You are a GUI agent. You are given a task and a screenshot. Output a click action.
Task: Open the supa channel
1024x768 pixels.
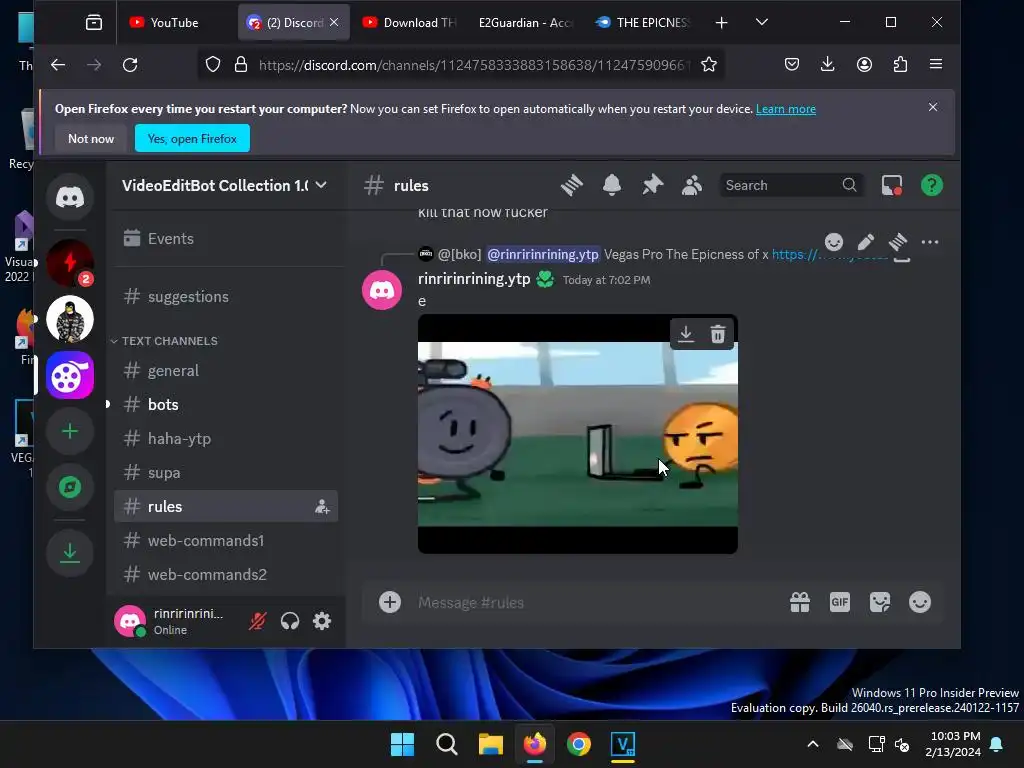pyautogui.click(x=226, y=472)
